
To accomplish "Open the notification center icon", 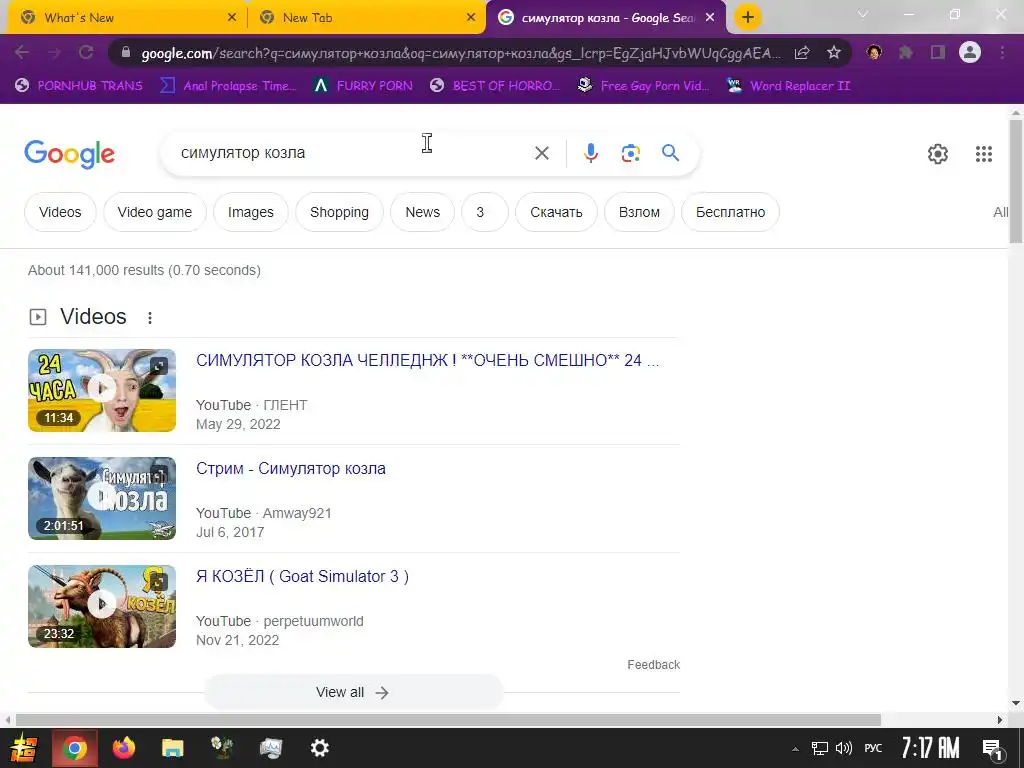I will [993, 749].
